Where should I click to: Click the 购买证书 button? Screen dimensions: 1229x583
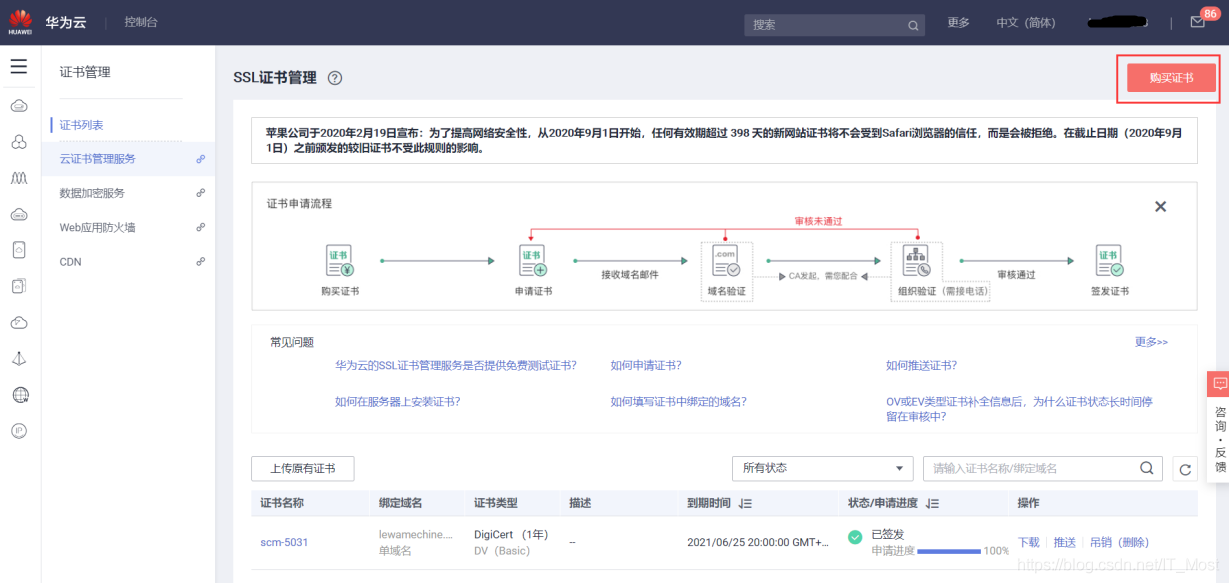pyautogui.click(x=1171, y=78)
